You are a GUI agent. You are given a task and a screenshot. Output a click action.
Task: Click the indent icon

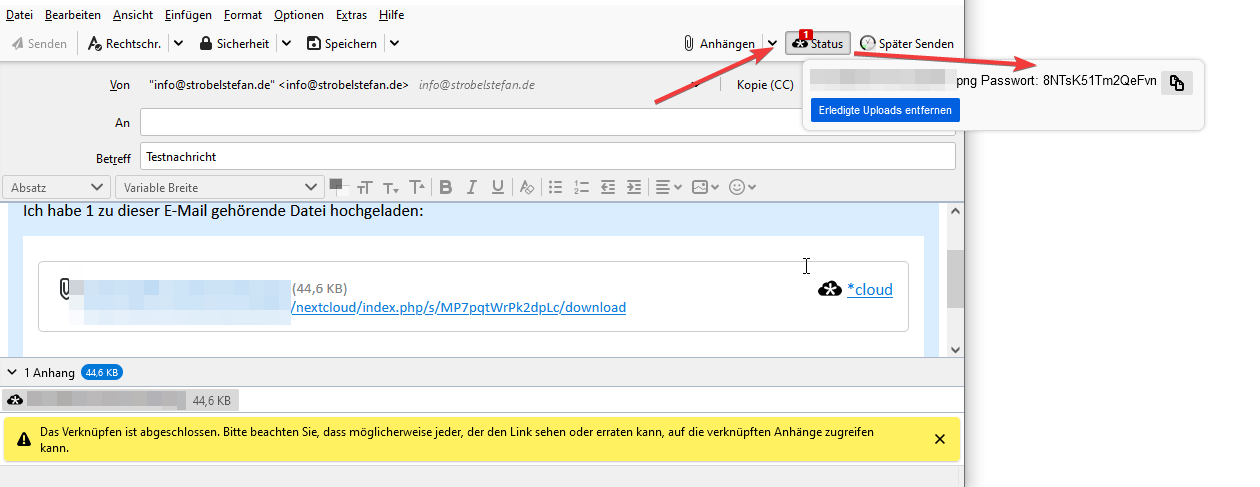coord(634,187)
